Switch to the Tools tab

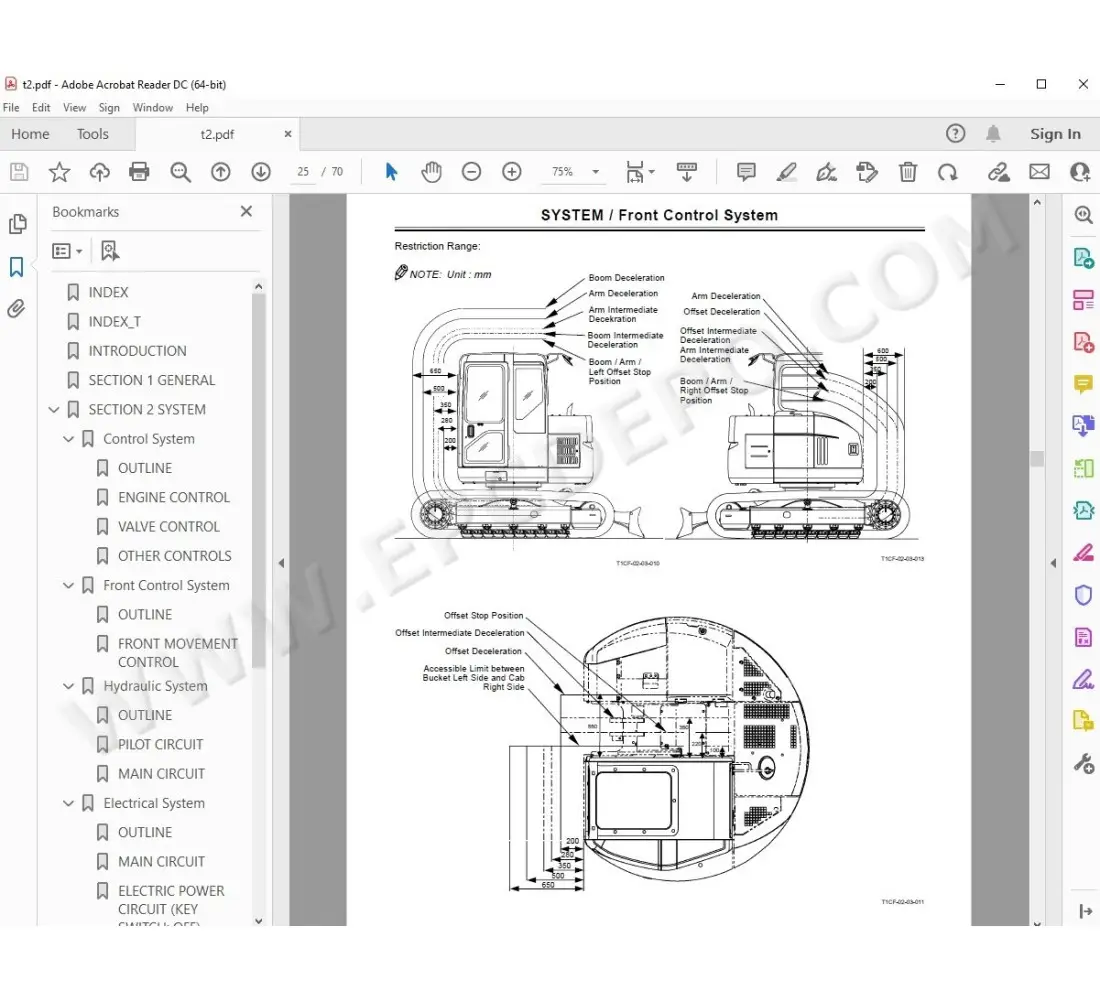[x=93, y=134]
